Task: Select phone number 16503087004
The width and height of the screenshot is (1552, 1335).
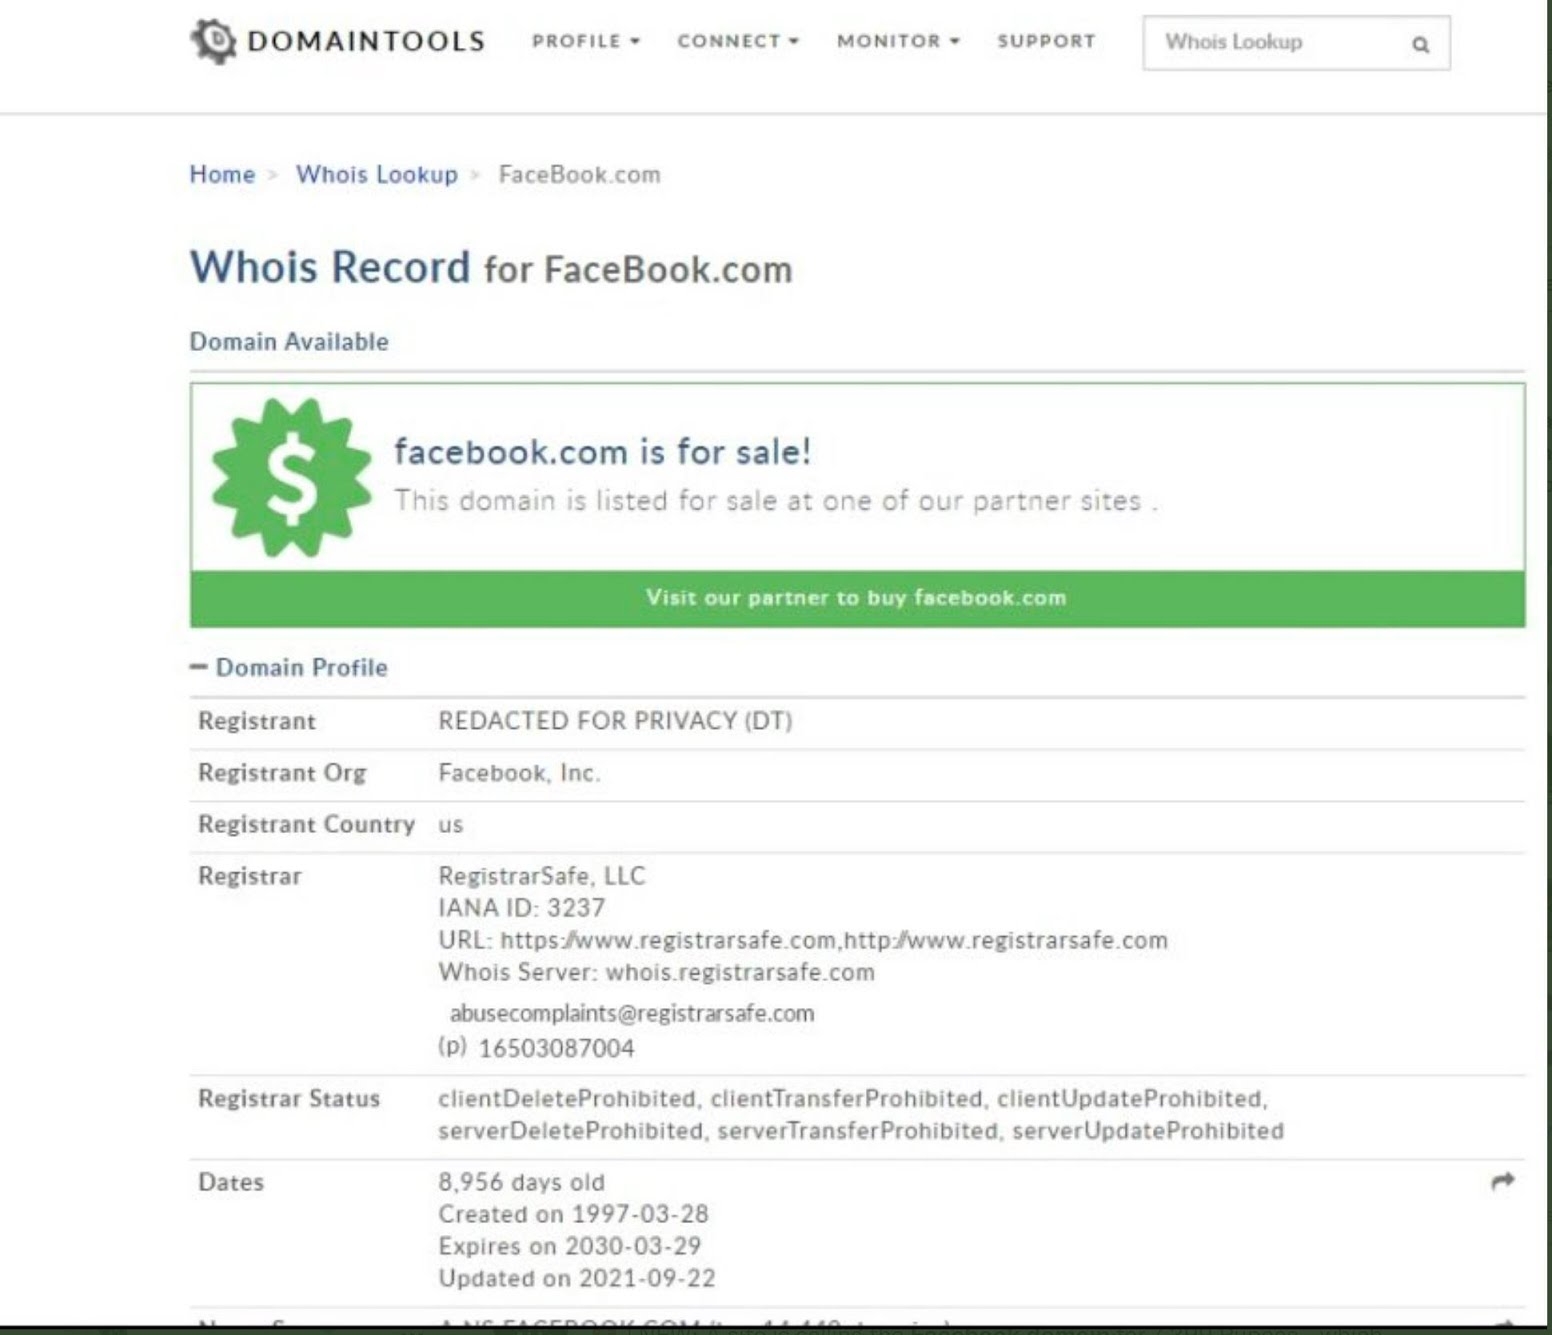Action: coord(556,1048)
